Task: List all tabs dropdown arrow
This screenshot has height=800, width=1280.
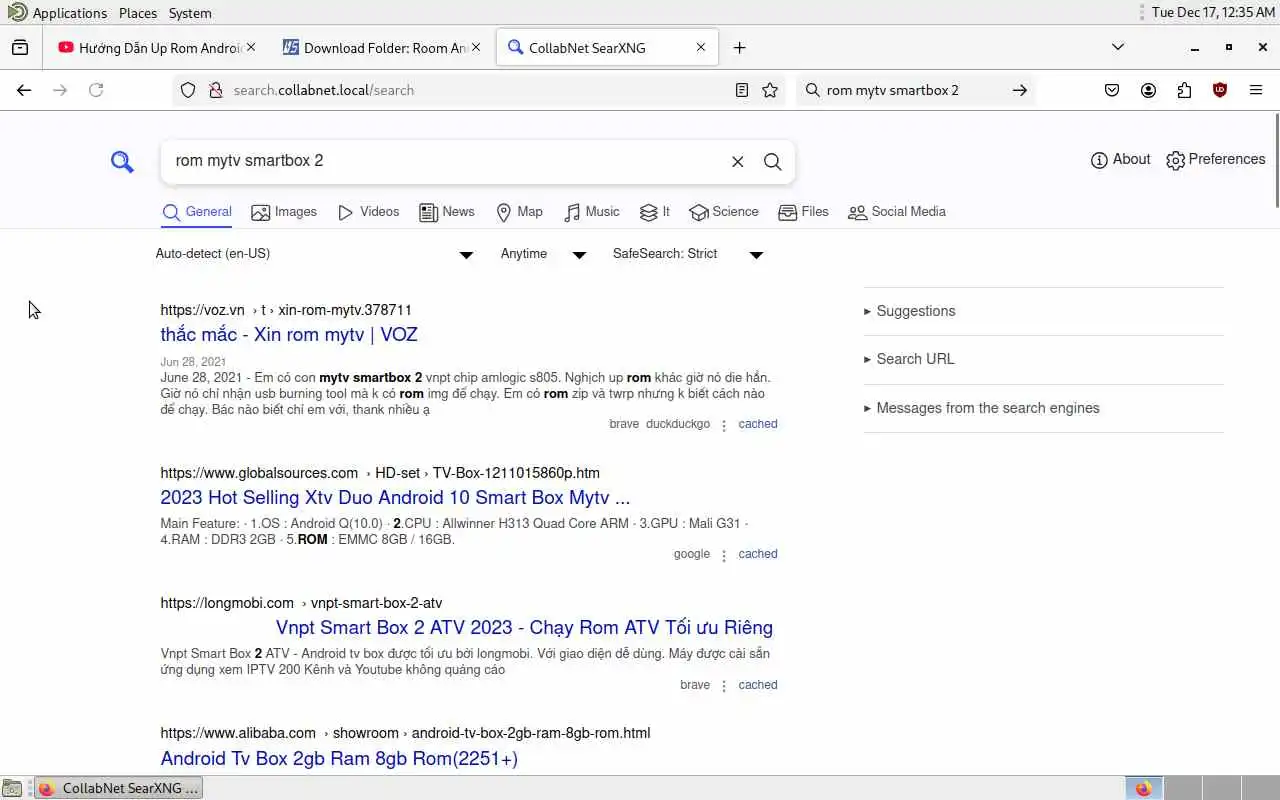Action: click(x=1118, y=47)
